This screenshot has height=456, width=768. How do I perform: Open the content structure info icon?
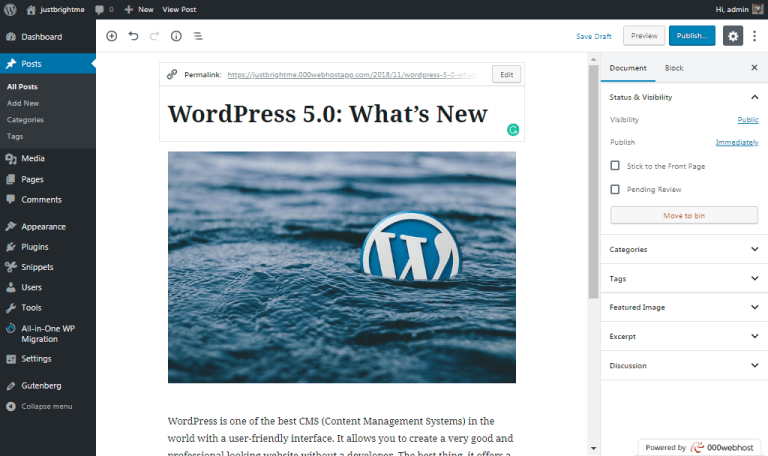click(176, 36)
